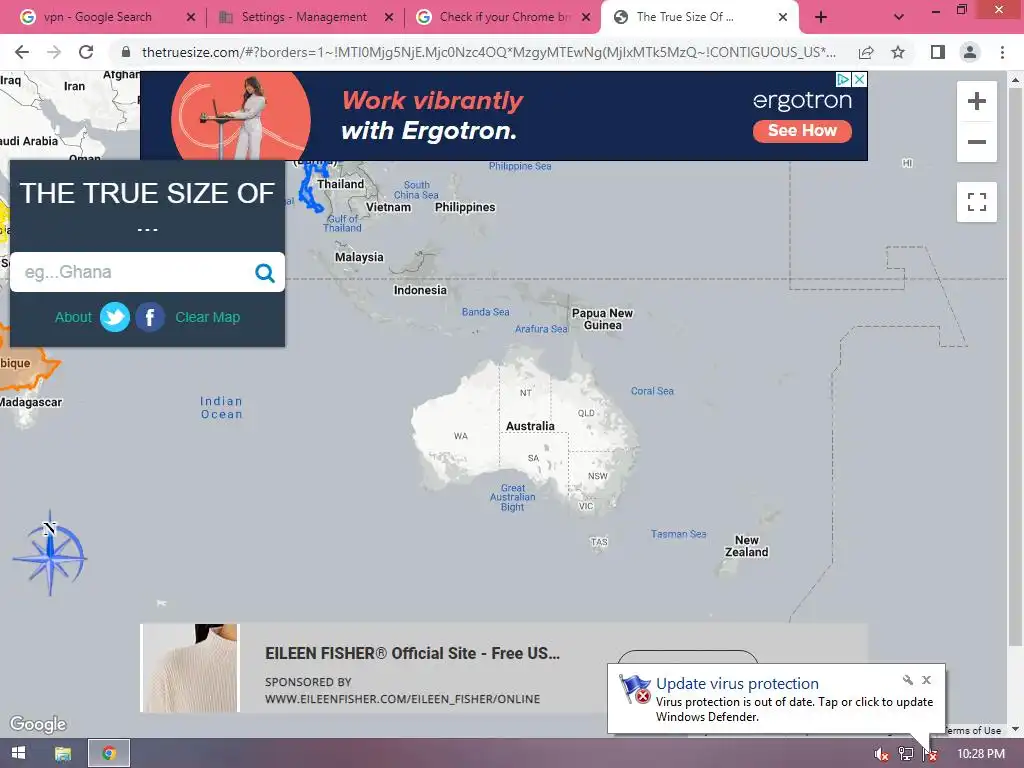Click the Google logo on map

38,724
